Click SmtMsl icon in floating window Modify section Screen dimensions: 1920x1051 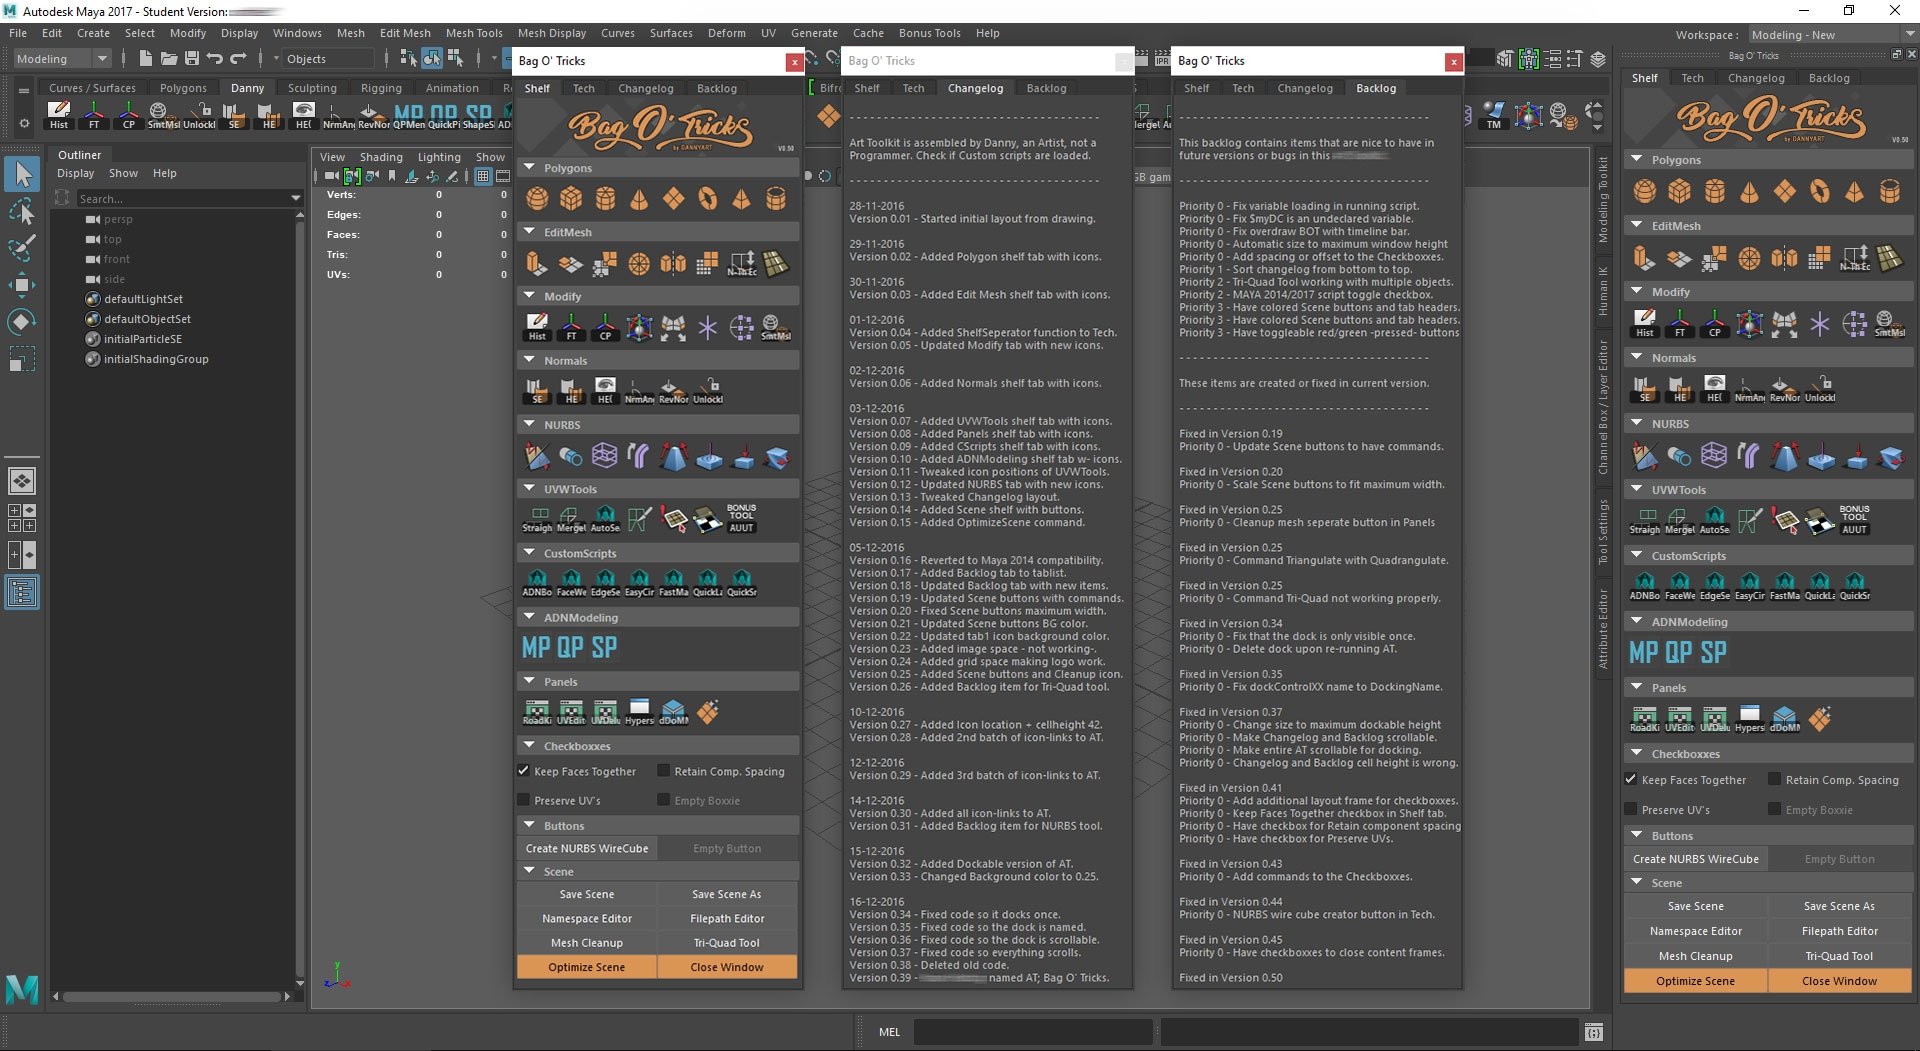pos(775,327)
